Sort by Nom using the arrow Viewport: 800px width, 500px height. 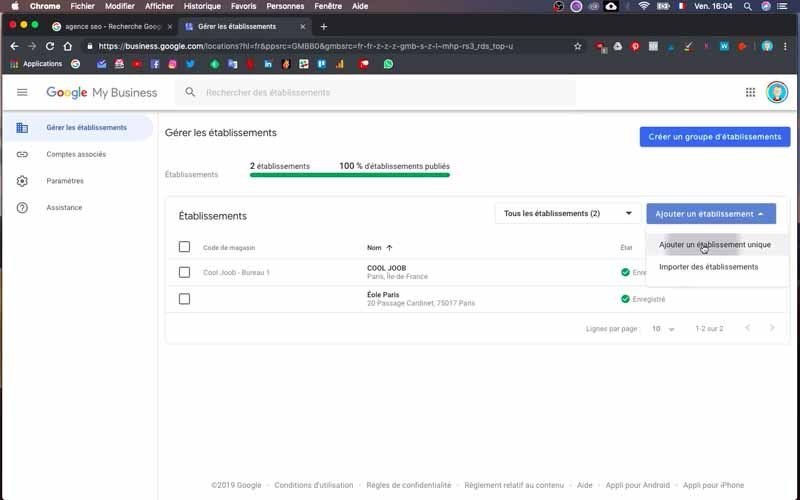(x=389, y=247)
